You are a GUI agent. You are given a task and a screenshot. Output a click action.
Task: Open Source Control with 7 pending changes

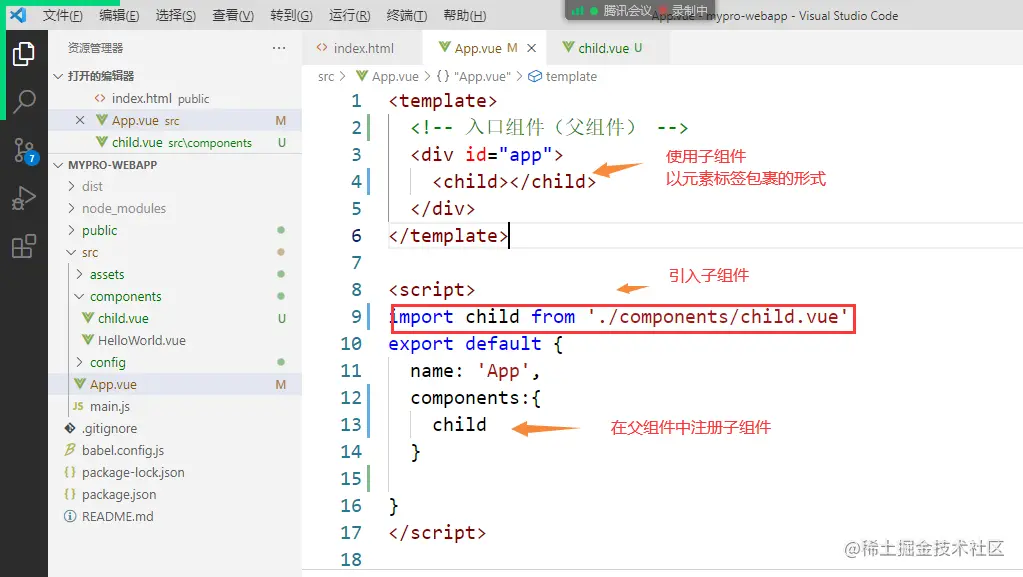(24, 152)
